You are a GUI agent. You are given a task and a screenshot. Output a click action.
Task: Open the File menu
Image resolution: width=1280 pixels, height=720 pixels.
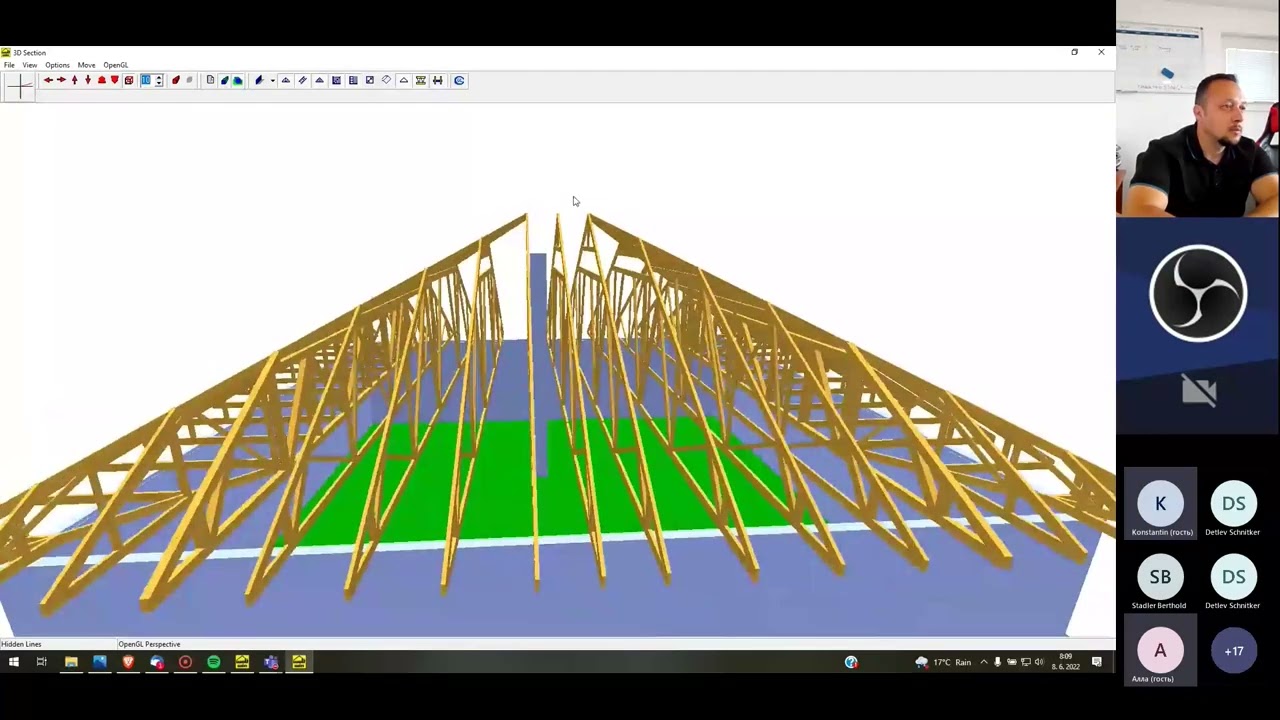tap(9, 65)
